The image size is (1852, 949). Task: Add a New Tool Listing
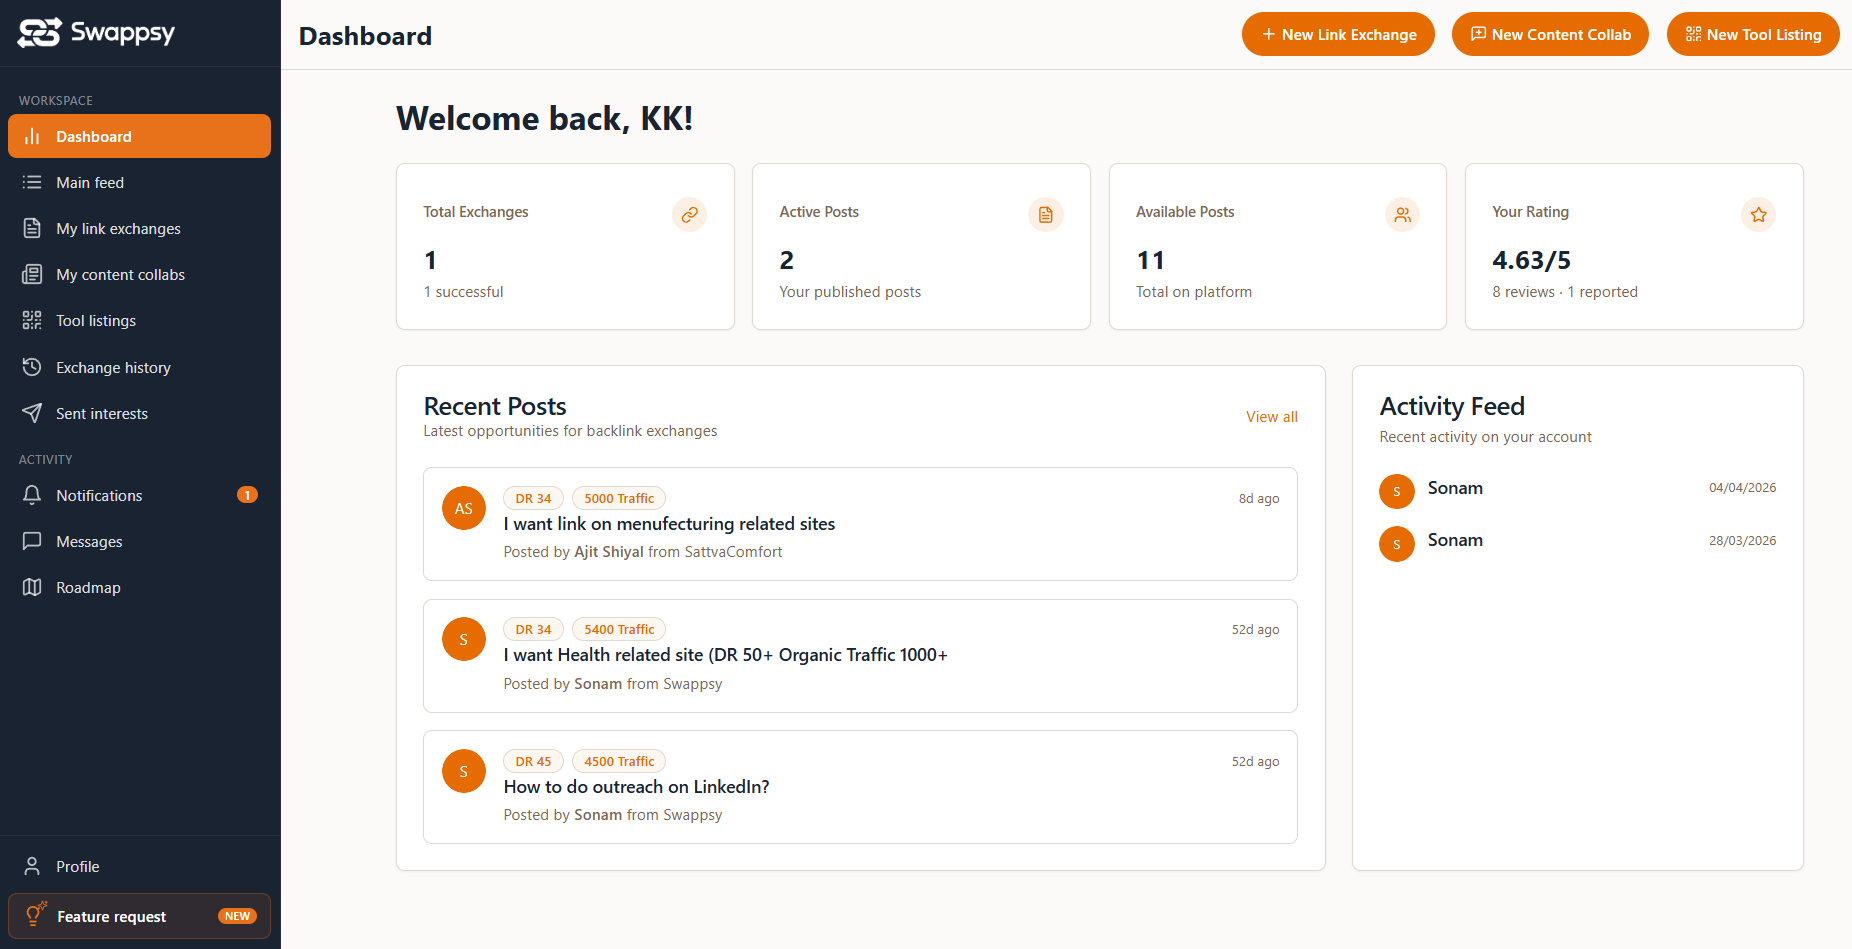1753,34
